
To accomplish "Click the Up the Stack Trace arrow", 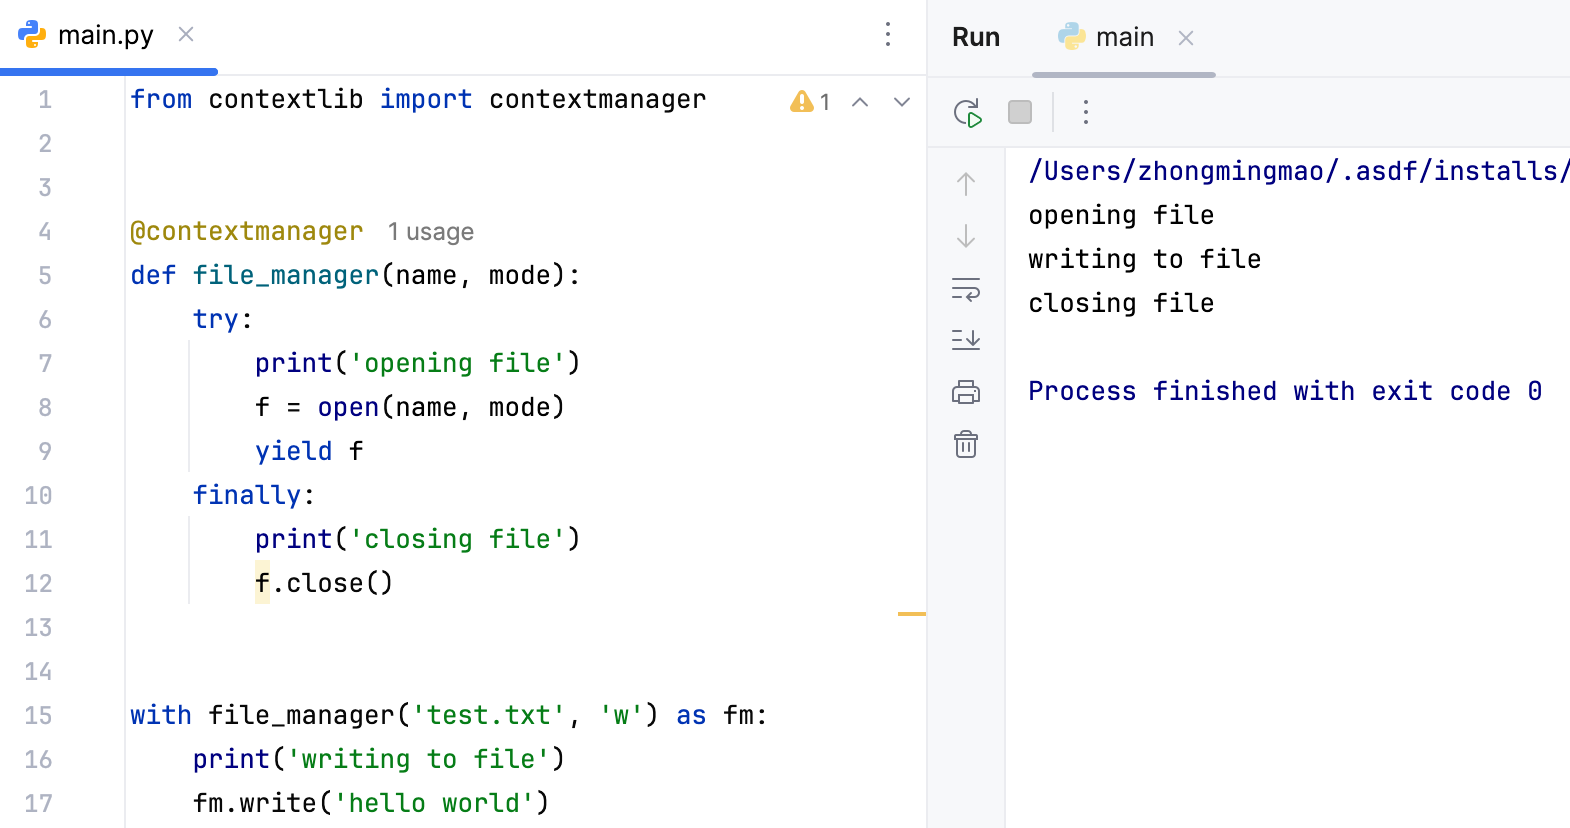I will pyautogui.click(x=966, y=184).
